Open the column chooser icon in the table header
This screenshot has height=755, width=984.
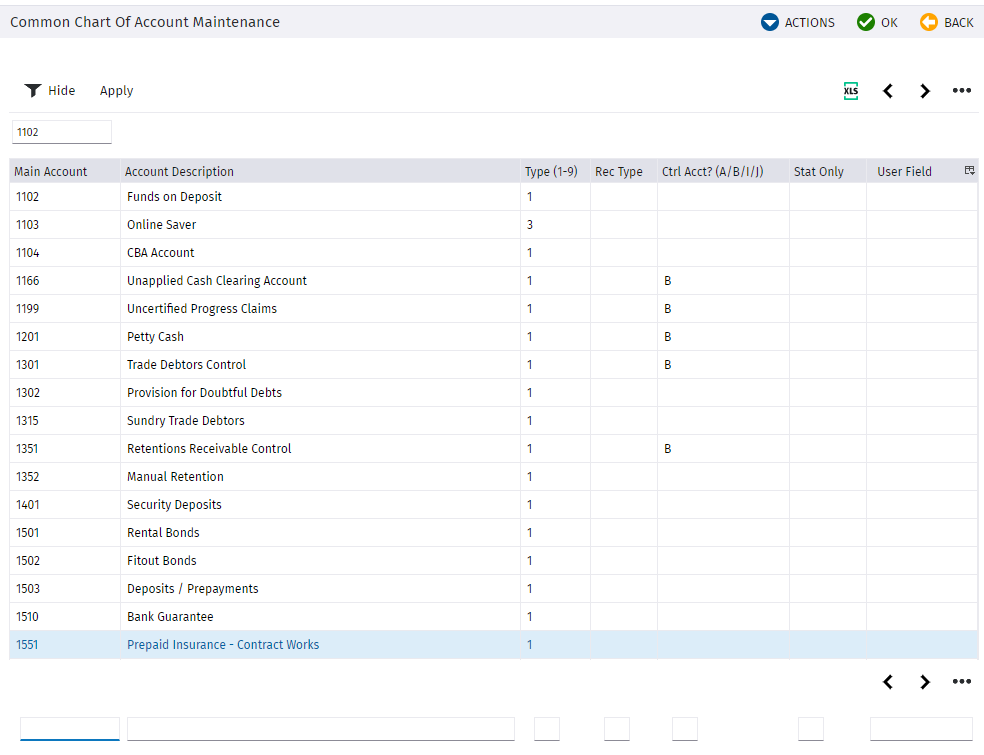coord(970,171)
